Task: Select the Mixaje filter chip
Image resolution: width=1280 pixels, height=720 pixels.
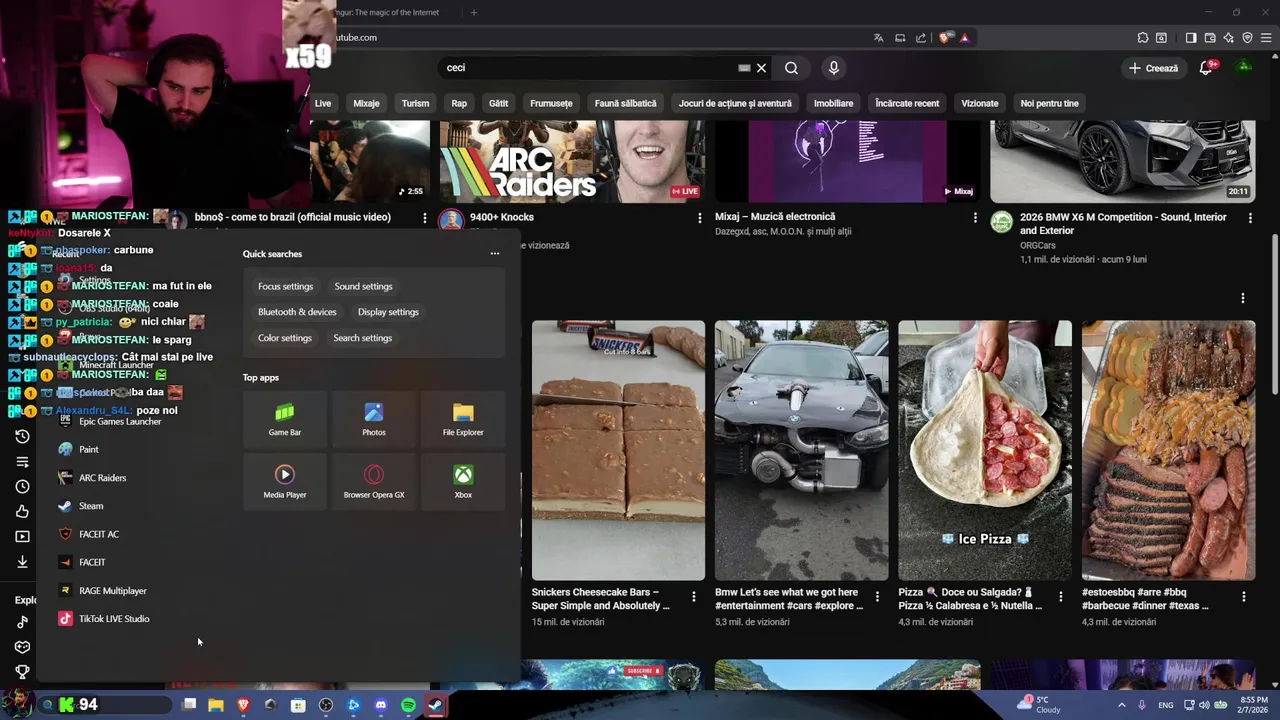Action: click(366, 103)
